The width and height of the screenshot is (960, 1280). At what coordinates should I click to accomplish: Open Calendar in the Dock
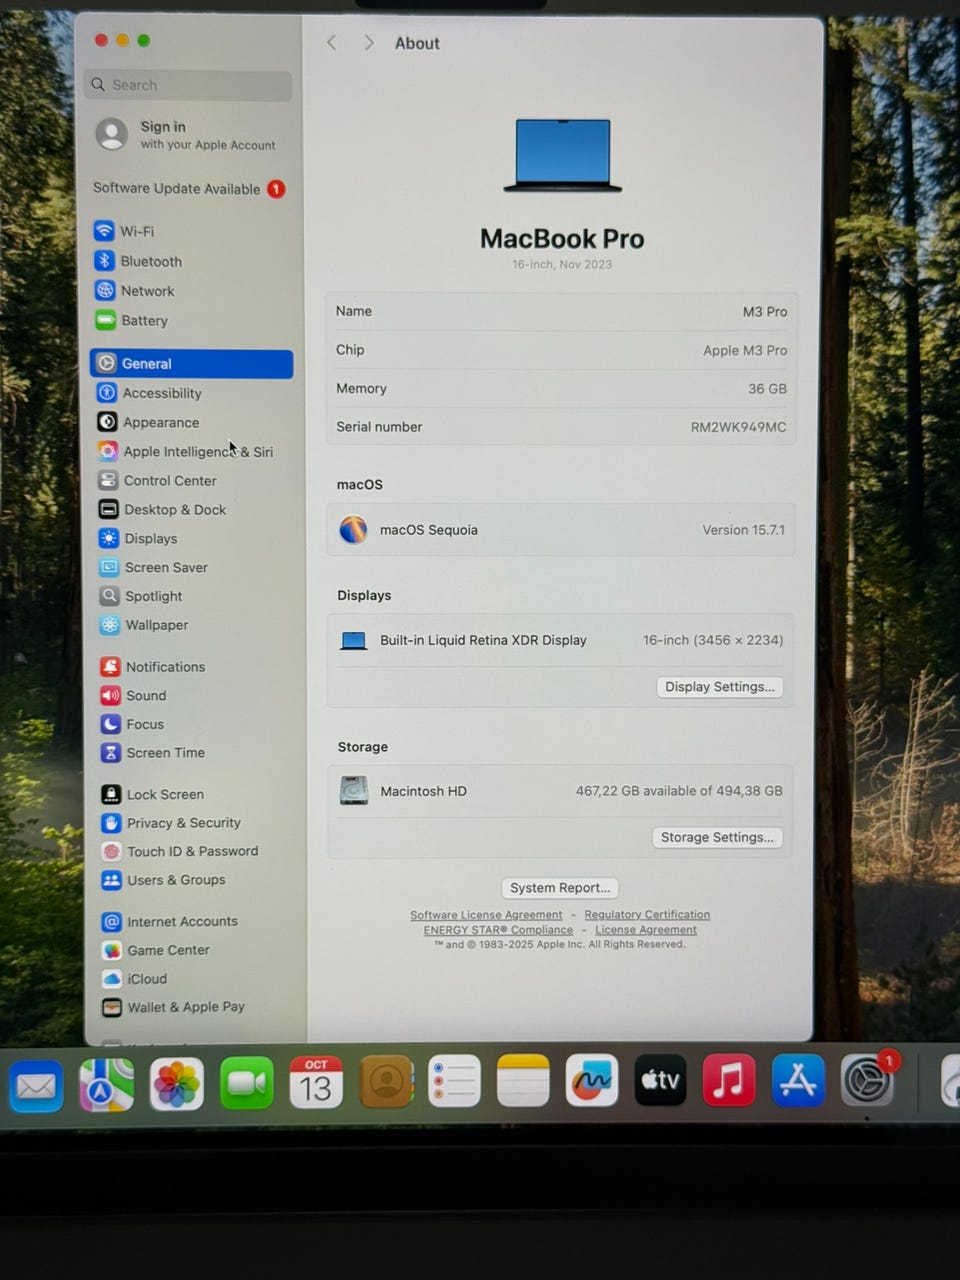click(x=316, y=1082)
